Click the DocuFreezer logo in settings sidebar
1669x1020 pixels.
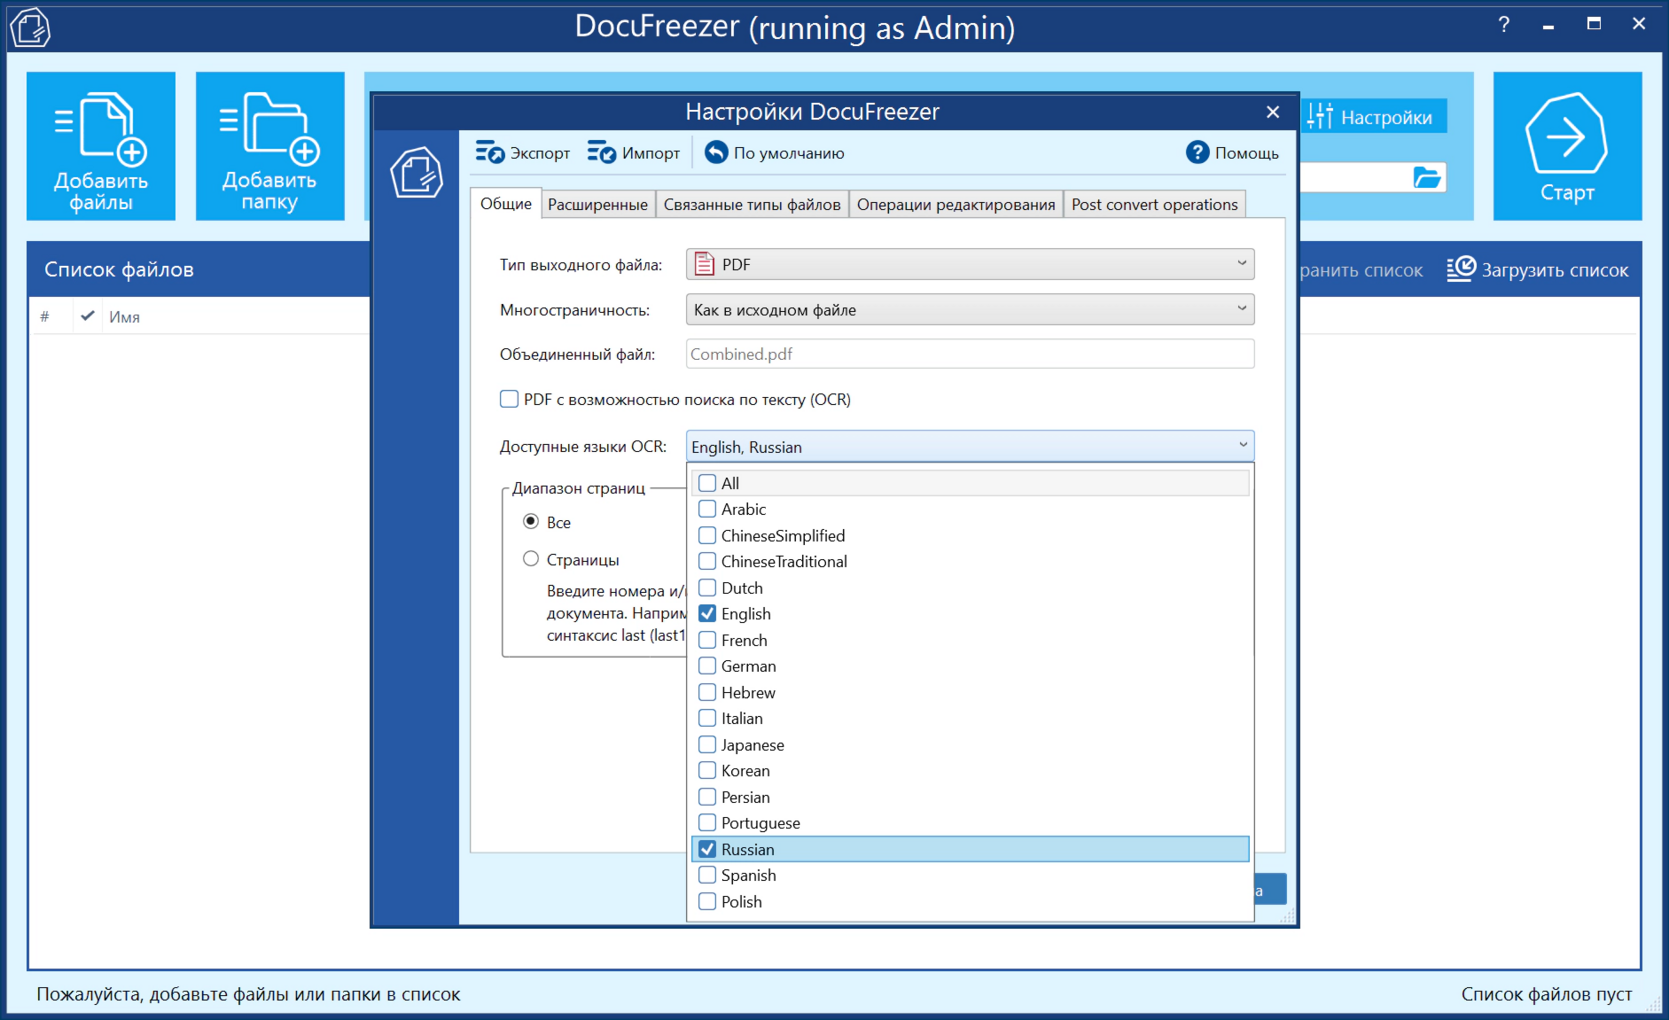tap(416, 172)
